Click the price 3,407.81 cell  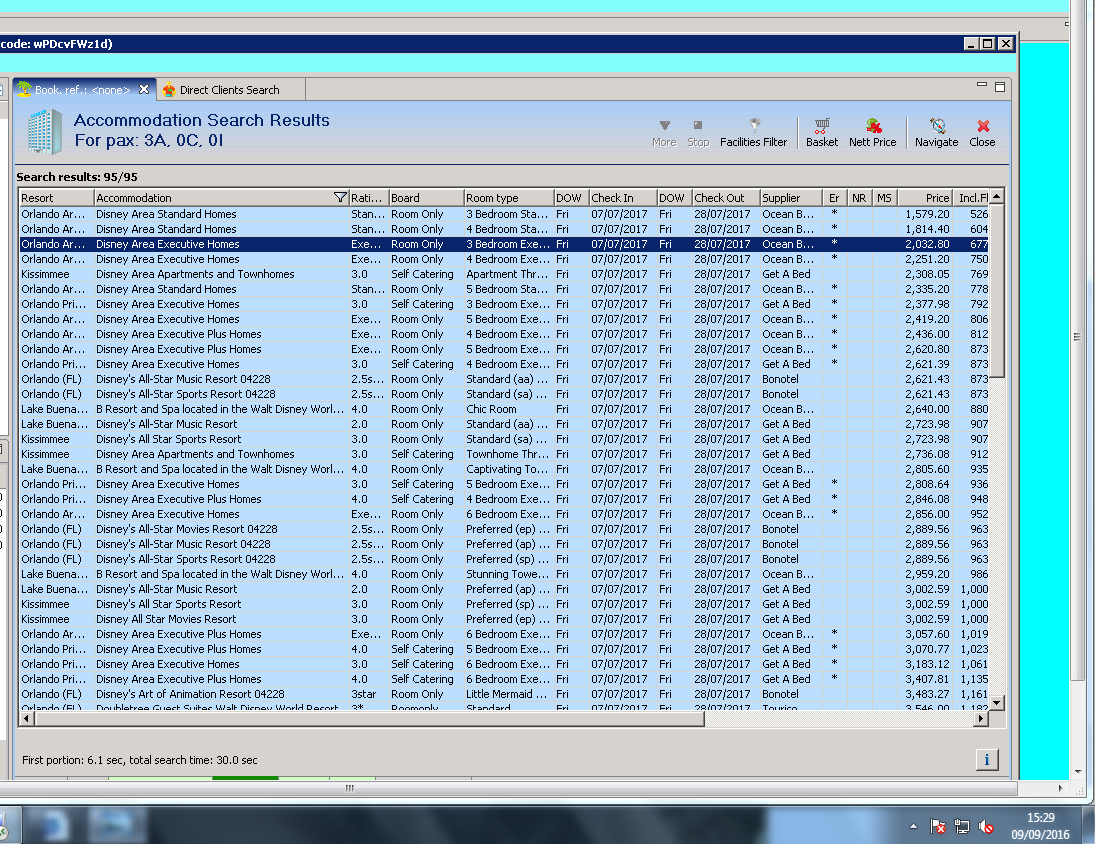(x=927, y=679)
